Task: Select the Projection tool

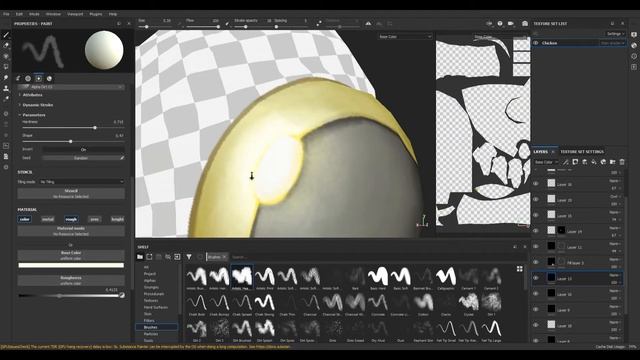Action: 6,56
